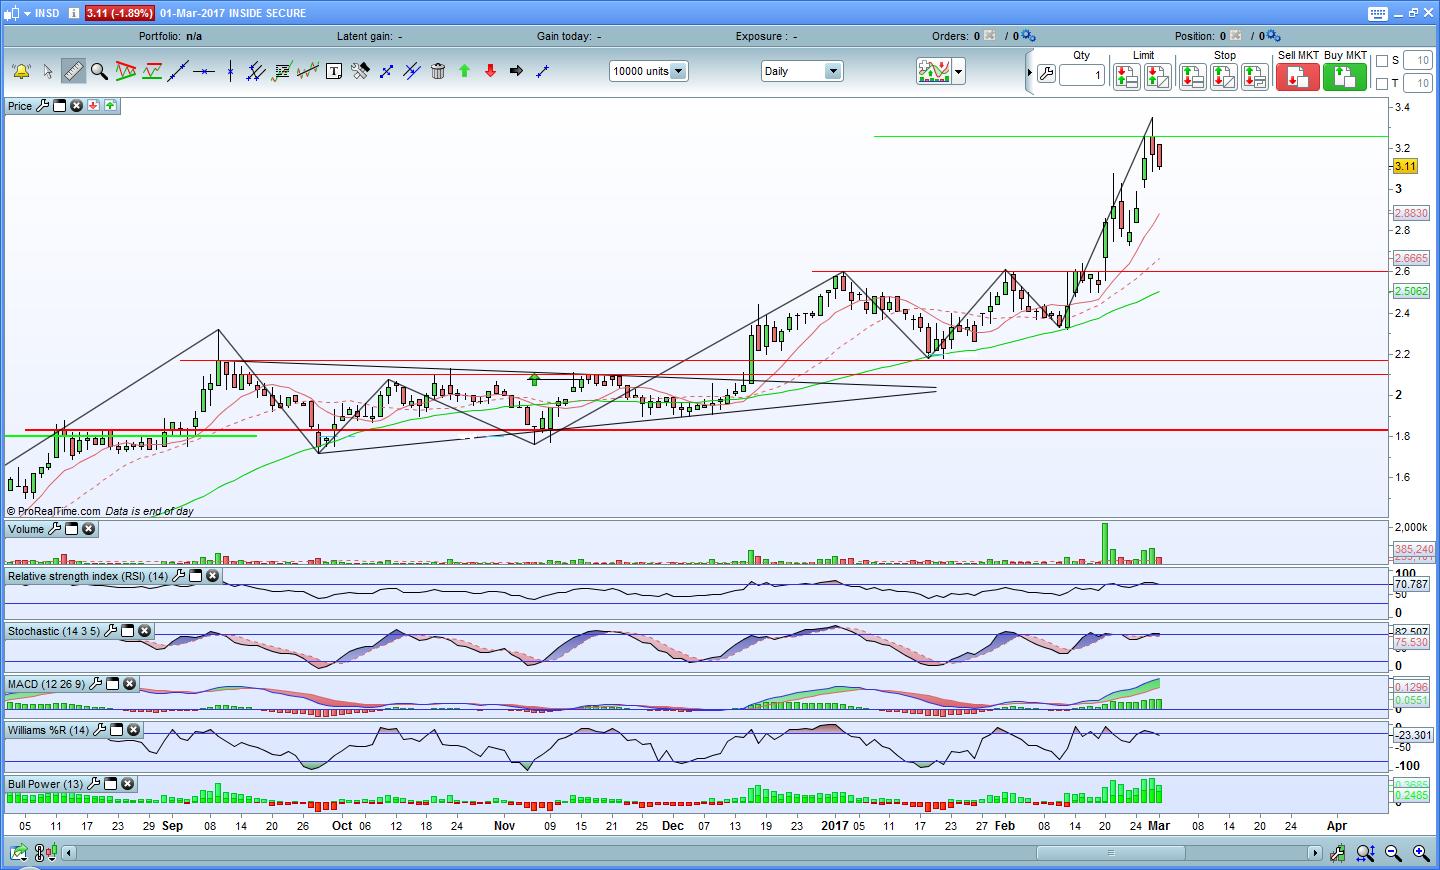Select the ruler measurement tool
1440x870 pixels.
73,71
